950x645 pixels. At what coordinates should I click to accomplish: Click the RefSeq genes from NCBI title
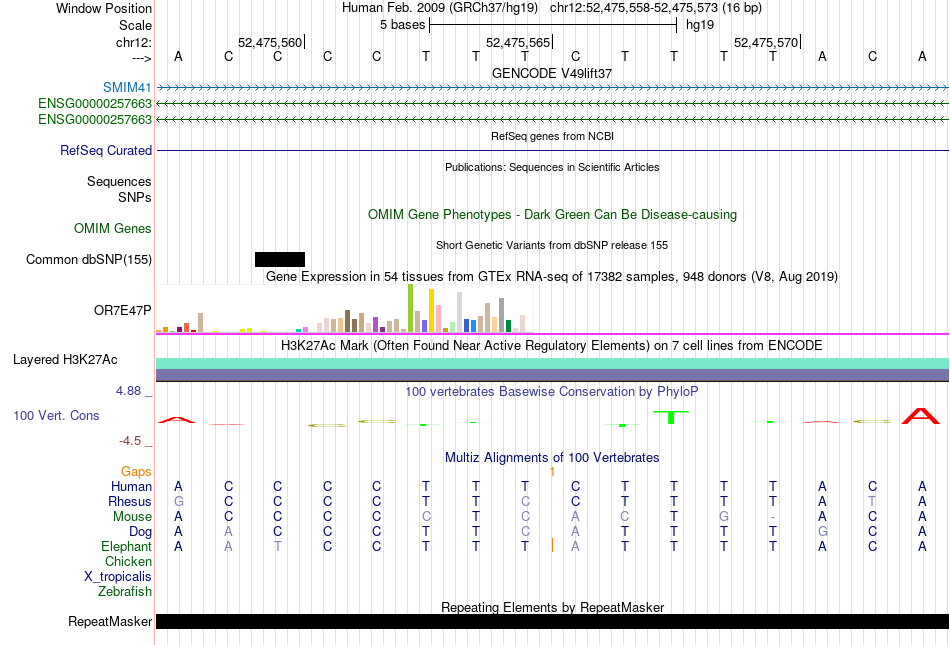(x=553, y=136)
